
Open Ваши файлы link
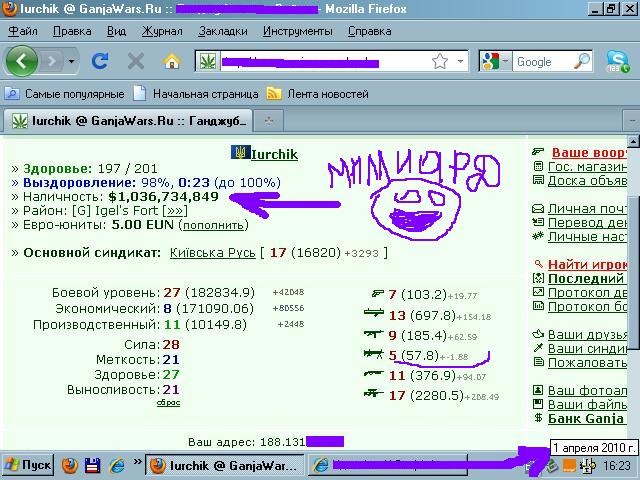click(x=587, y=405)
